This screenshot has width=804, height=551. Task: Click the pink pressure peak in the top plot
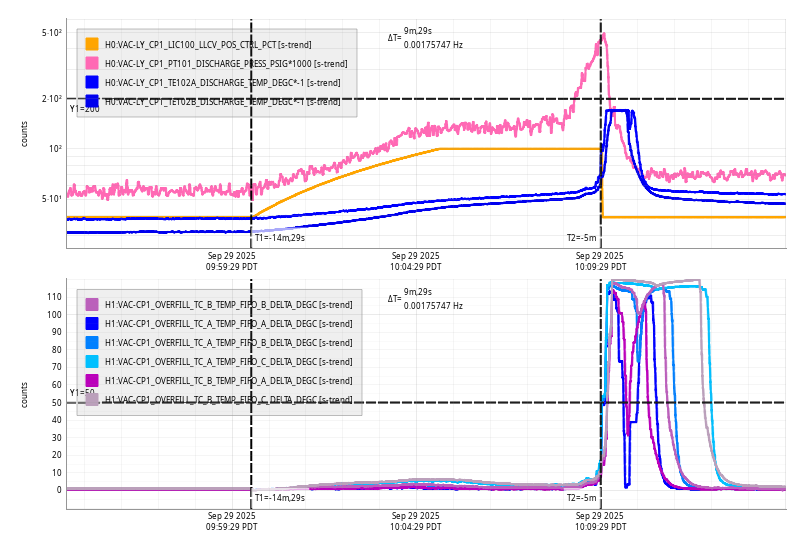coord(603,35)
